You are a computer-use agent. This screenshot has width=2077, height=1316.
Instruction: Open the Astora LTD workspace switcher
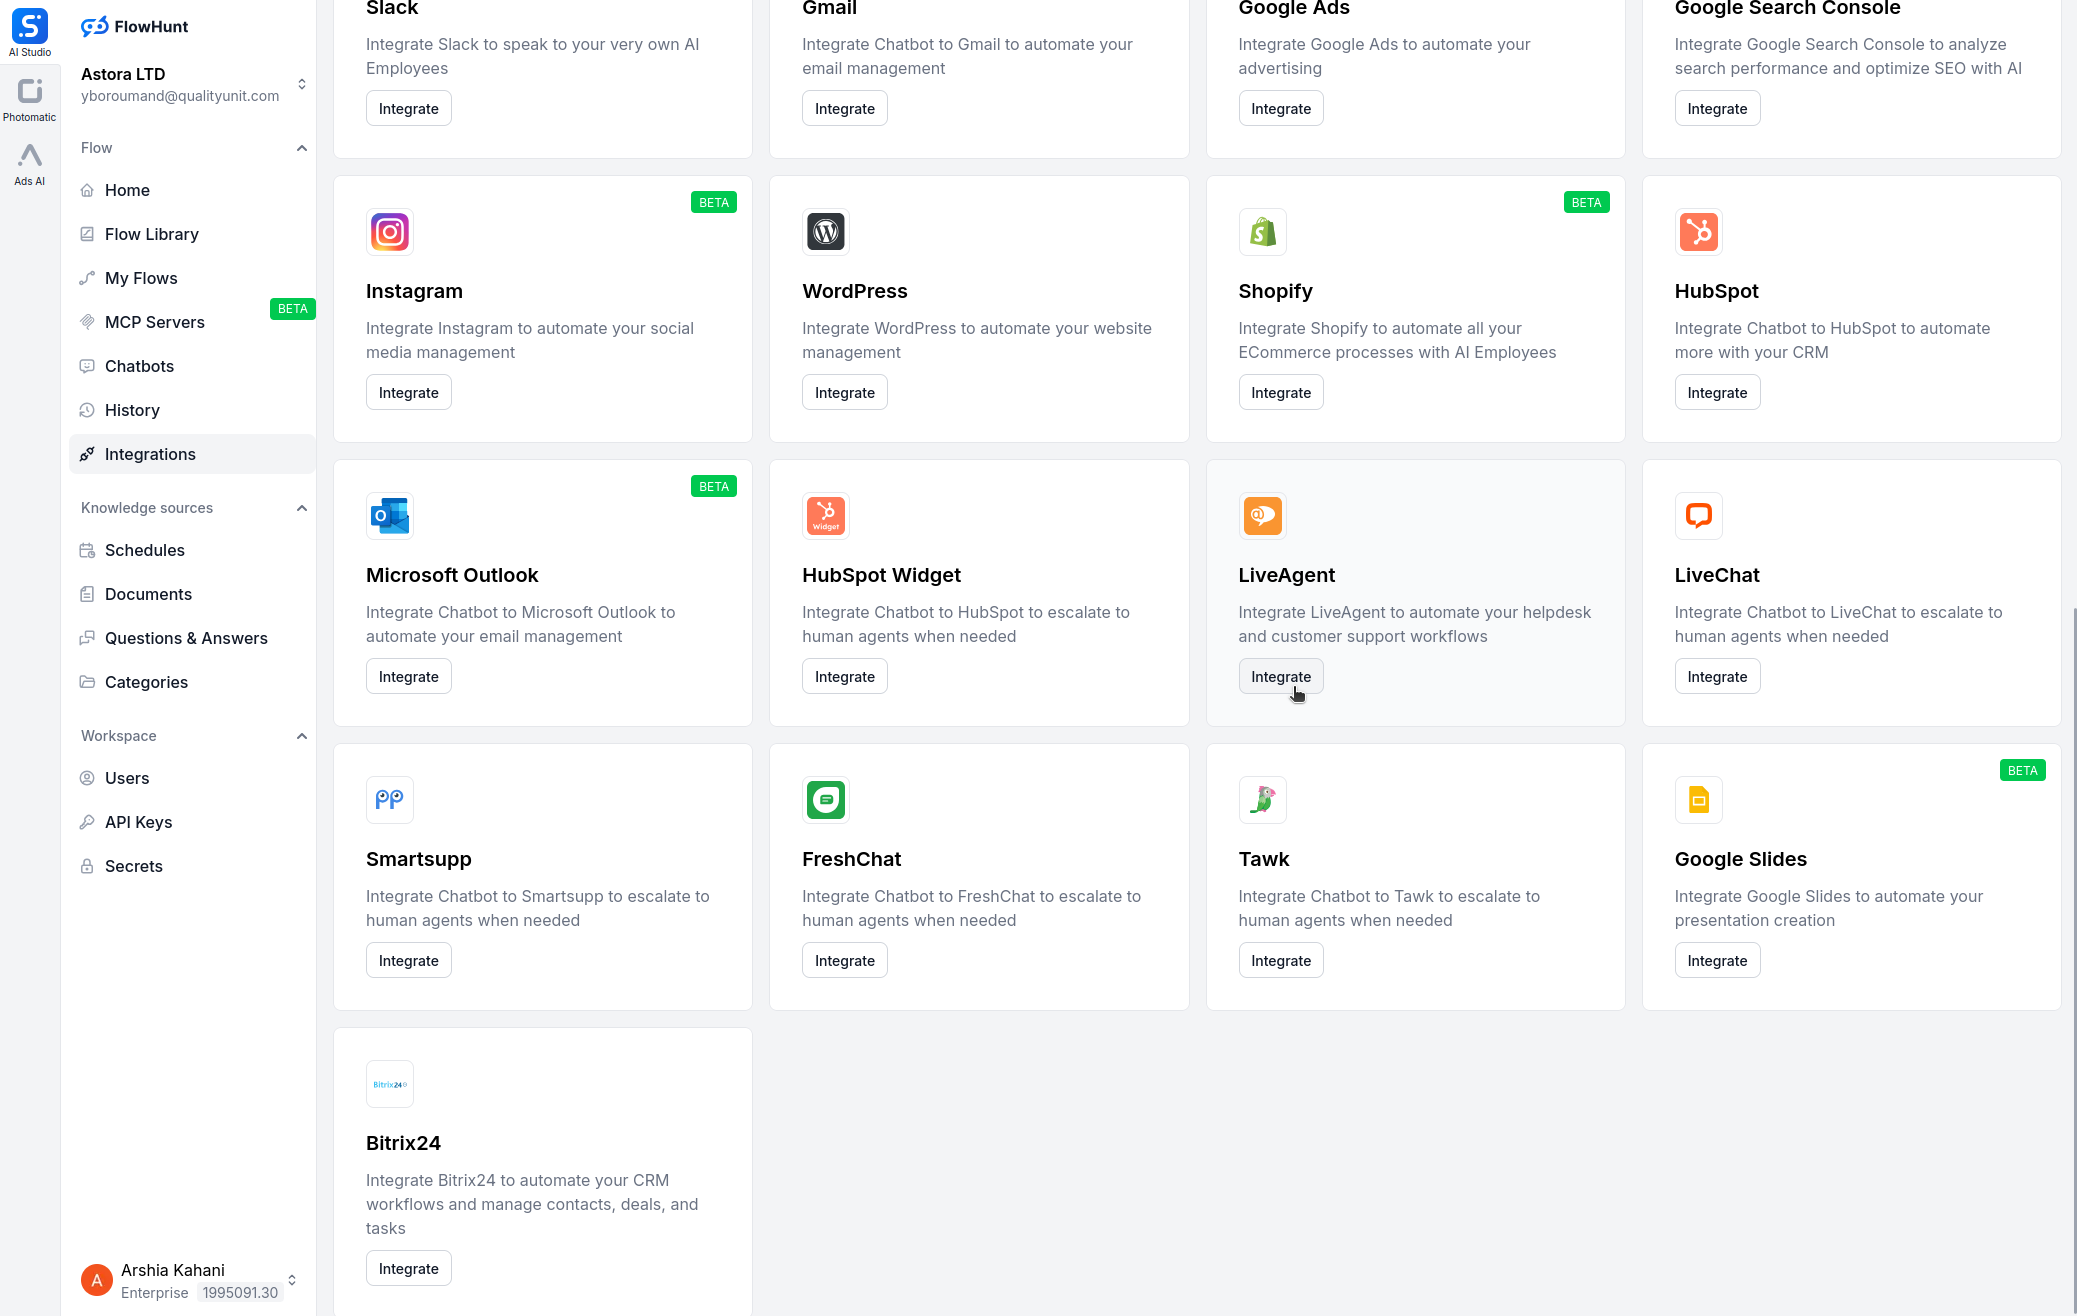tap(301, 84)
